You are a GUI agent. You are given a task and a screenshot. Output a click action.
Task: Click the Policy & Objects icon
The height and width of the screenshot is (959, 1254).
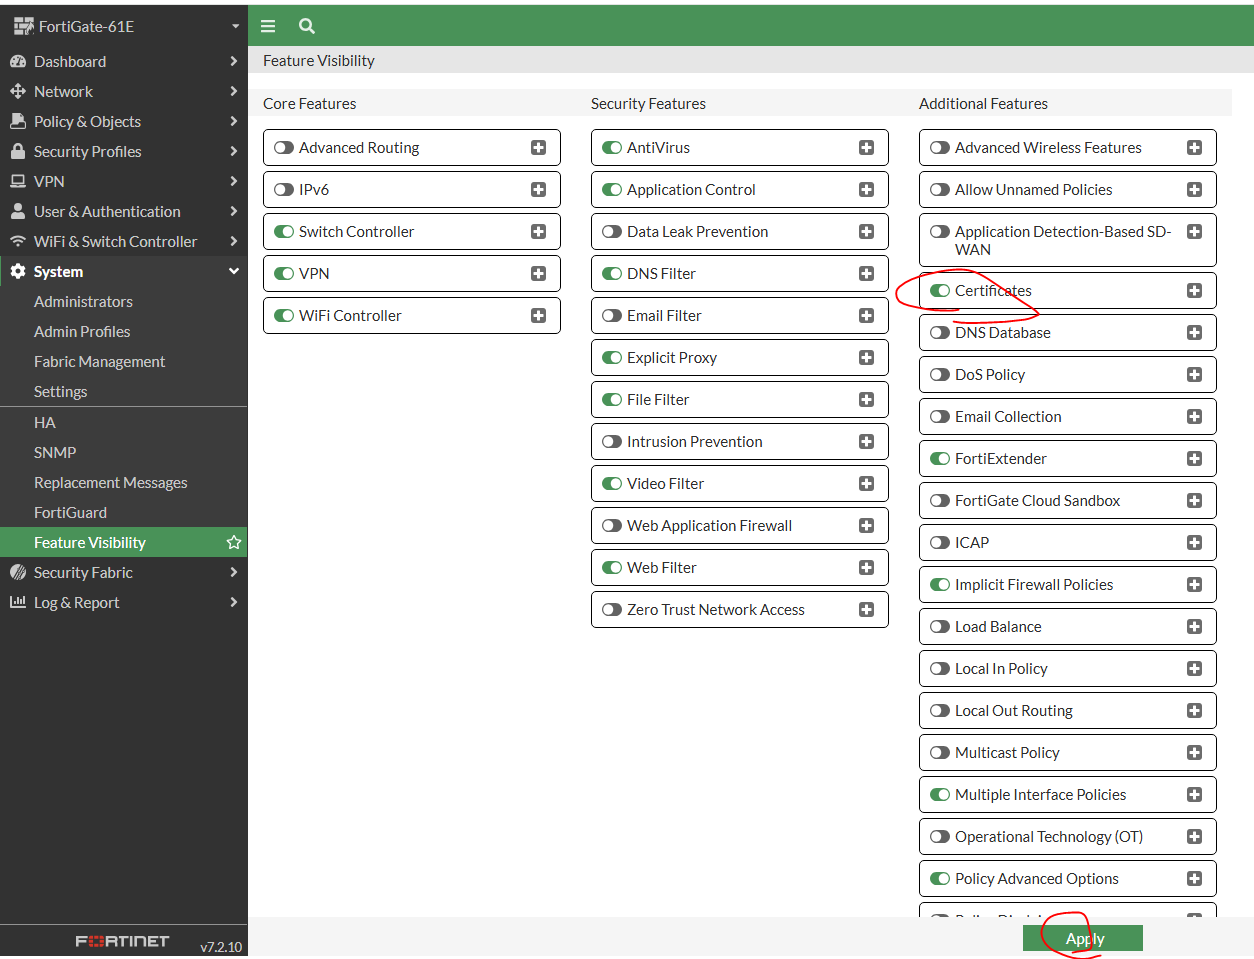pos(18,121)
